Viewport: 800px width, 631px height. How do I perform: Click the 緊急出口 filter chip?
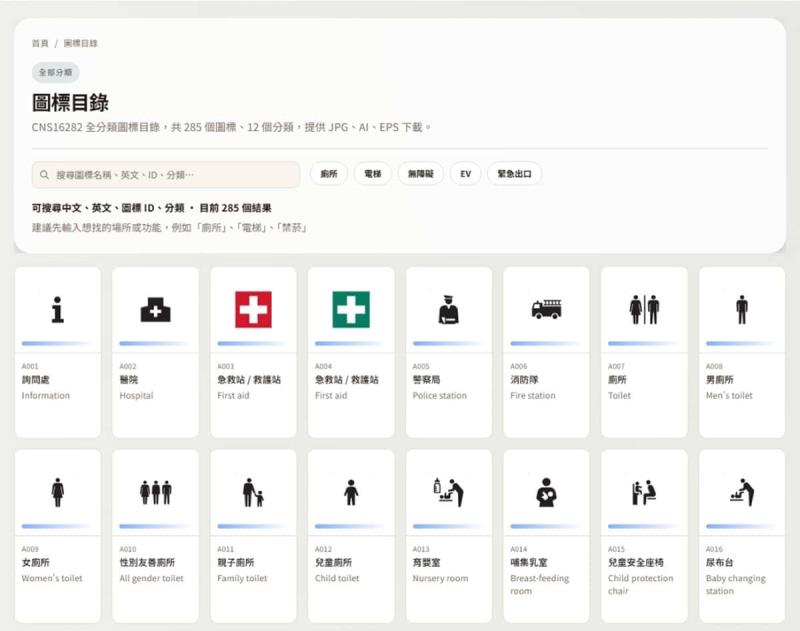pyautogui.click(x=512, y=173)
